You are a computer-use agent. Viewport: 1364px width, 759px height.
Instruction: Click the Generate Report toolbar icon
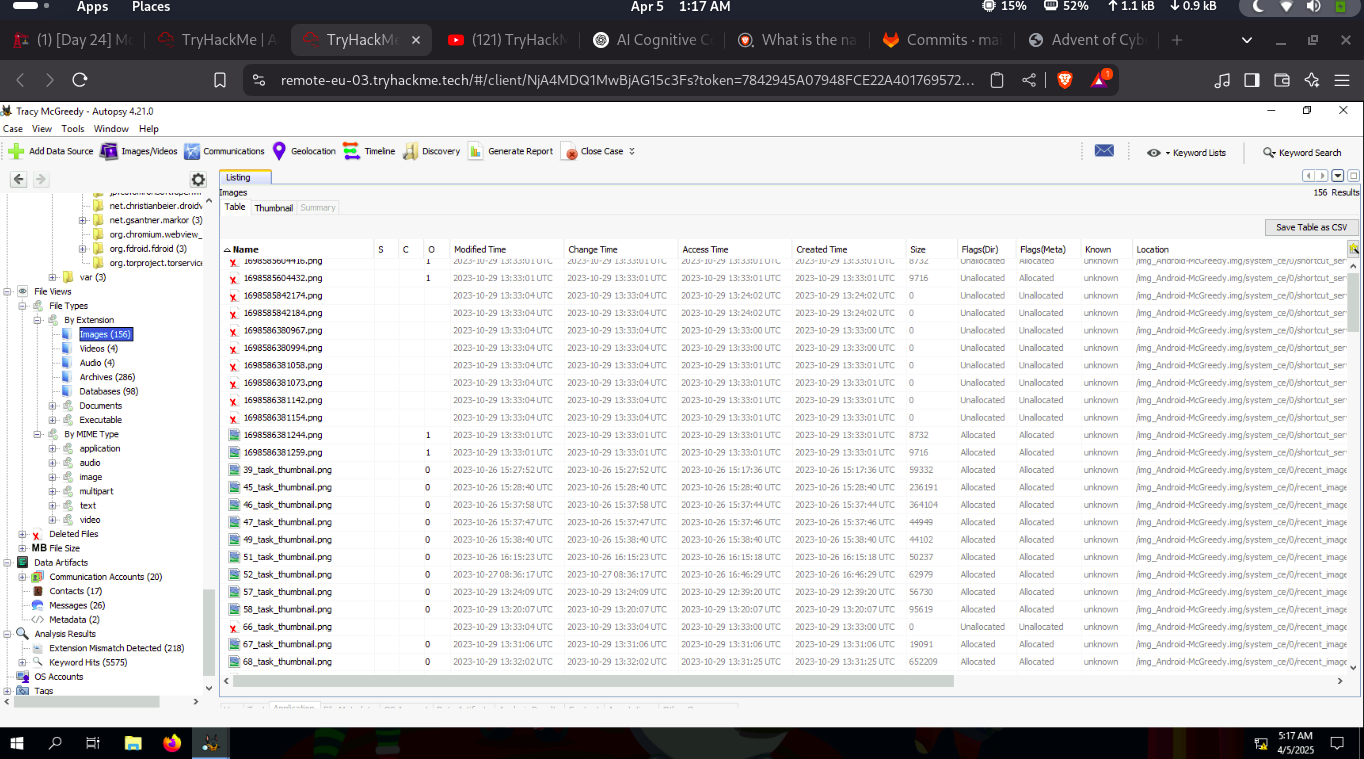[475, 151]
